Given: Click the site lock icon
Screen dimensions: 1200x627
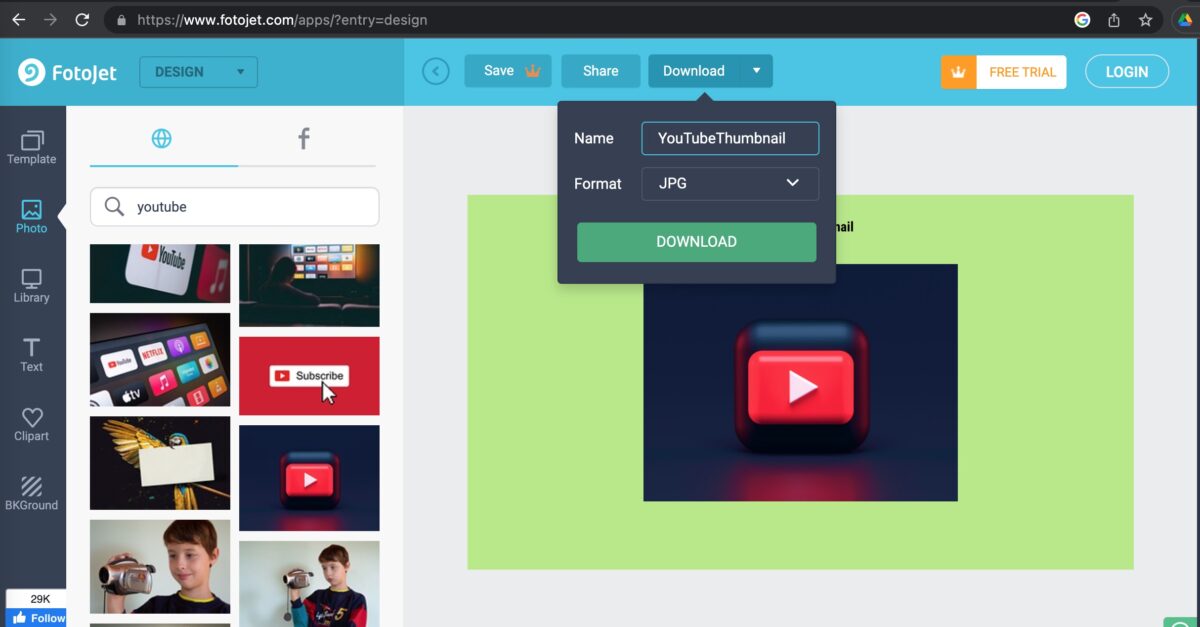Looking at the screenshot, I should click(122, 19).
